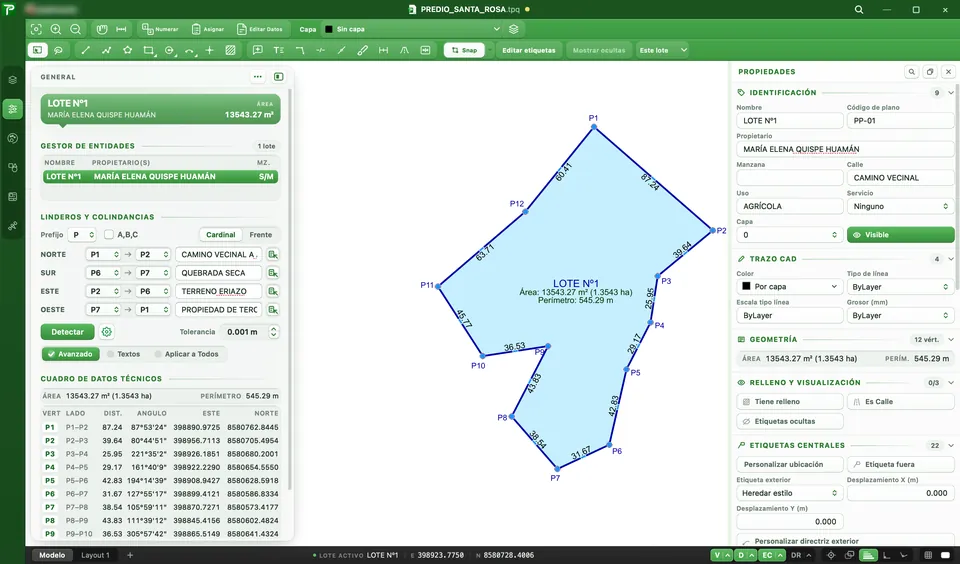The image size is (960, 564).
Task: Click the Personalizar ubicación button
Action: coord(789,464)
